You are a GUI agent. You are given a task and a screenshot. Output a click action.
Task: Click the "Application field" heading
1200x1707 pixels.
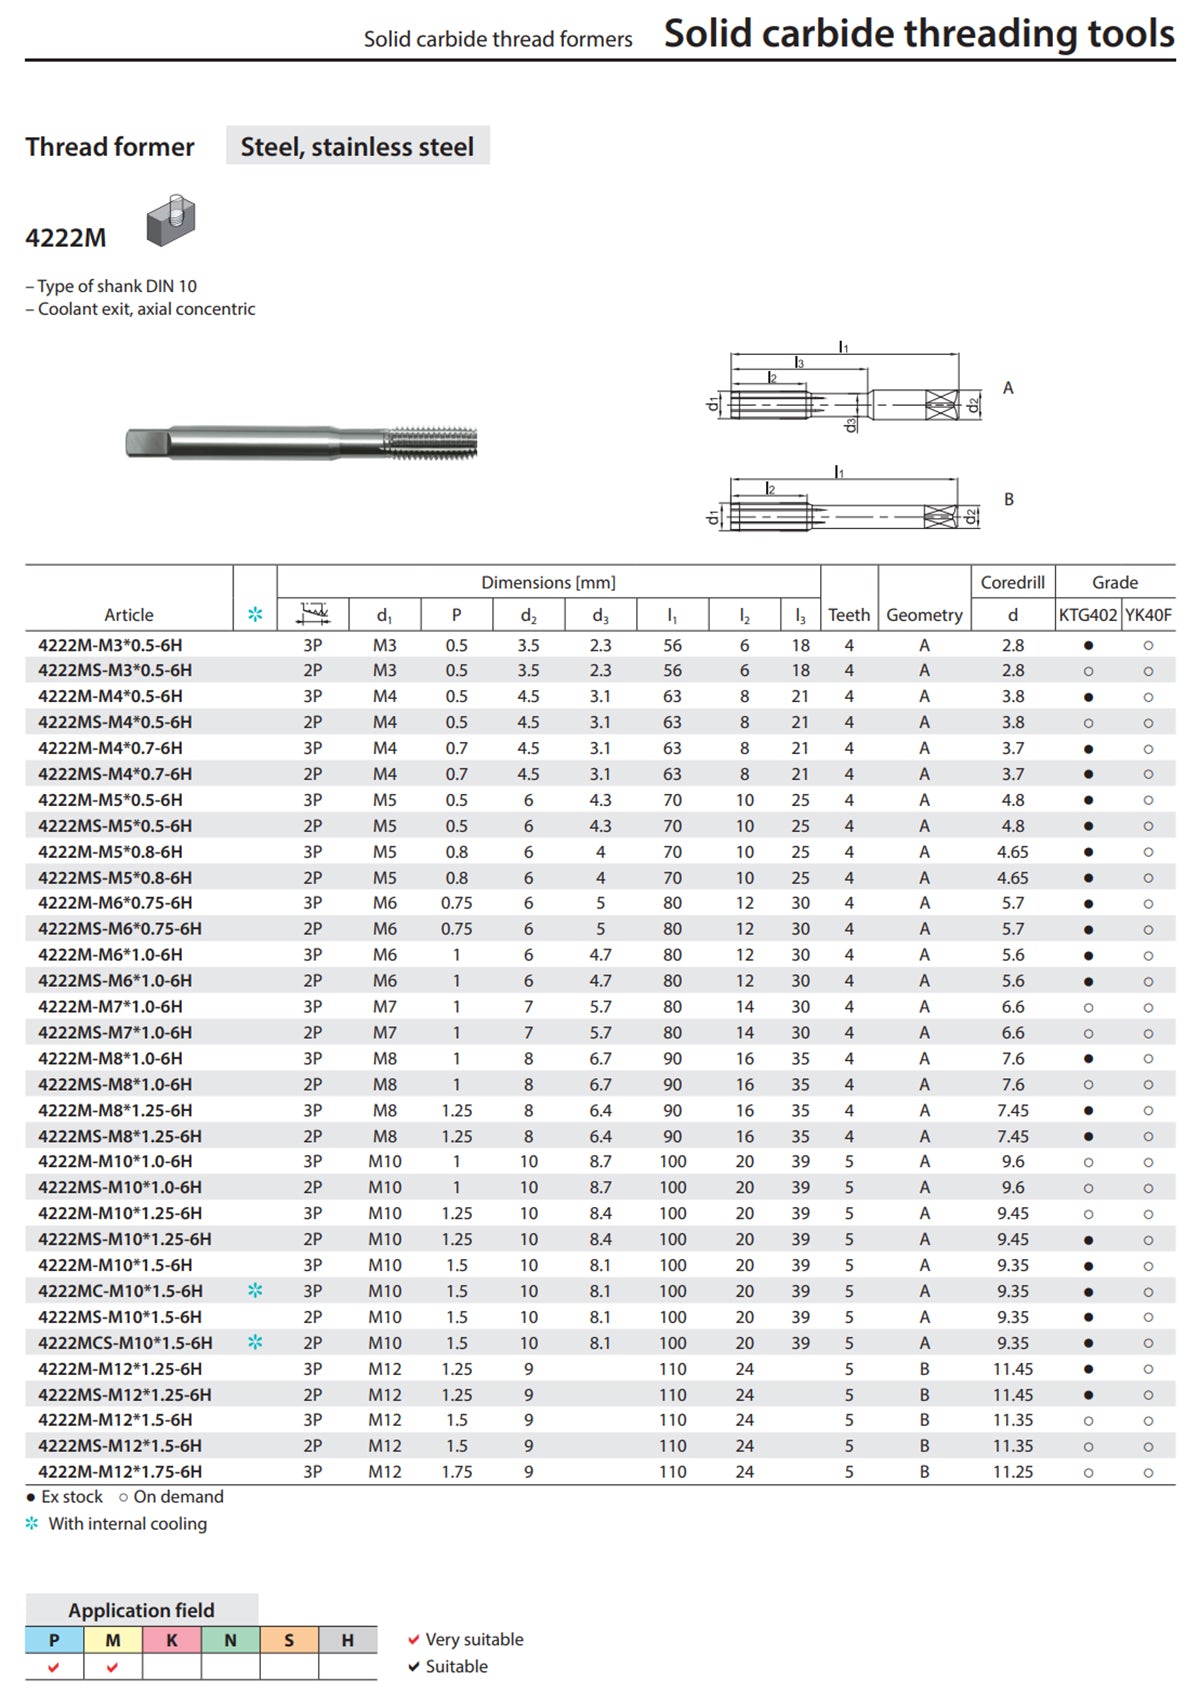[x=142, y=1610]
